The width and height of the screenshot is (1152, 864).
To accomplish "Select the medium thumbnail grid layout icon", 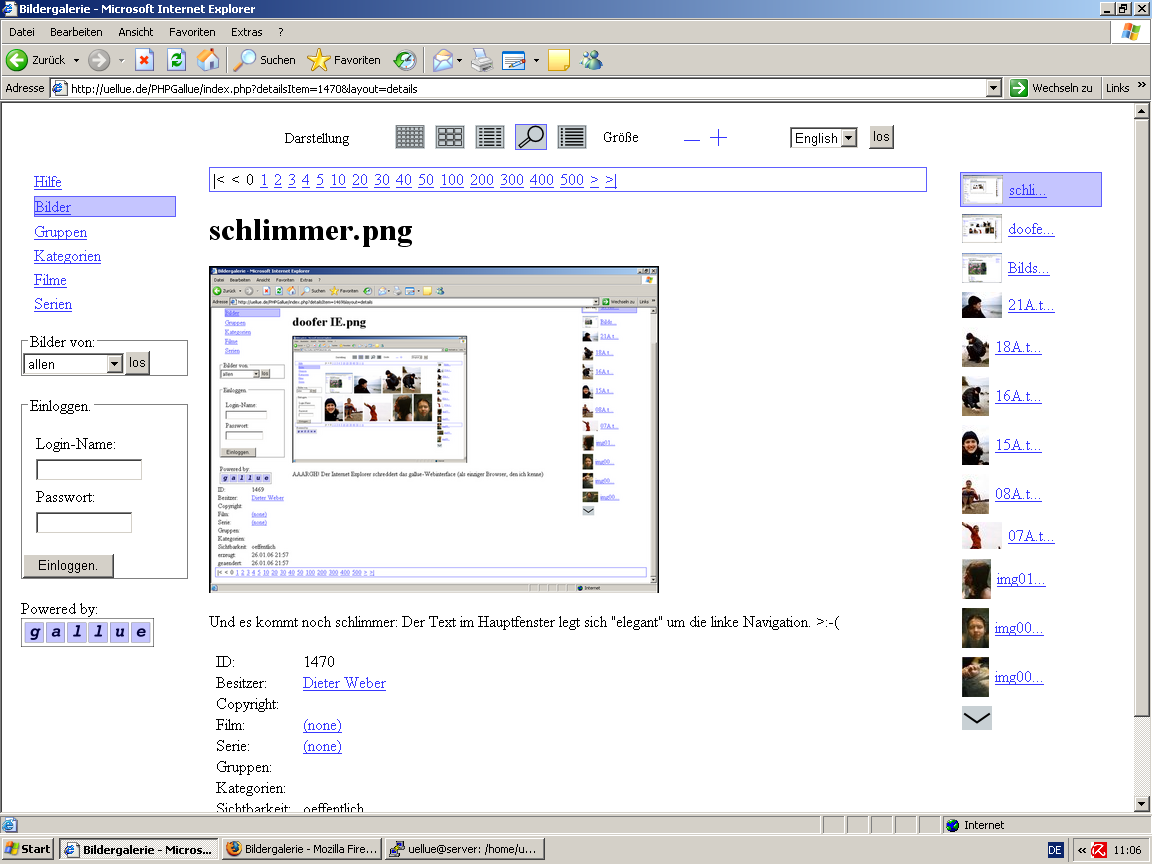I will 450,137.
